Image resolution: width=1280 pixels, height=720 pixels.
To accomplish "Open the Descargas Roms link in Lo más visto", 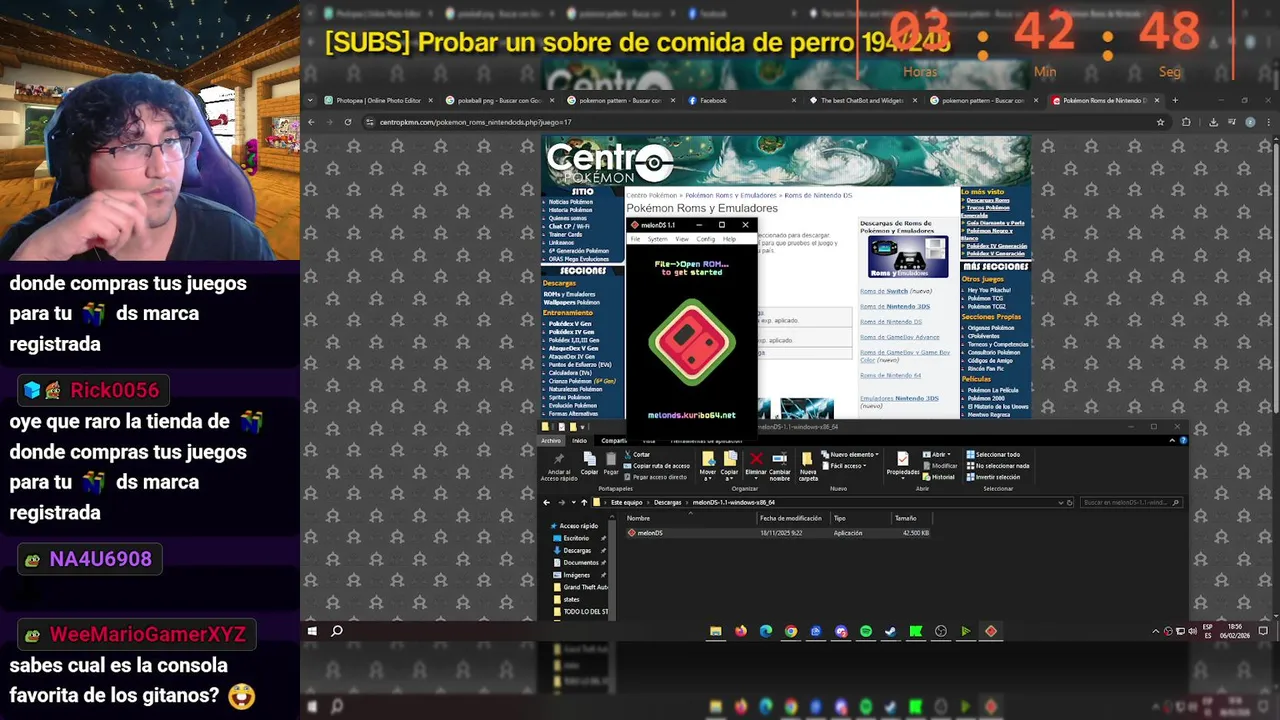I will click(x=988, y=200).
